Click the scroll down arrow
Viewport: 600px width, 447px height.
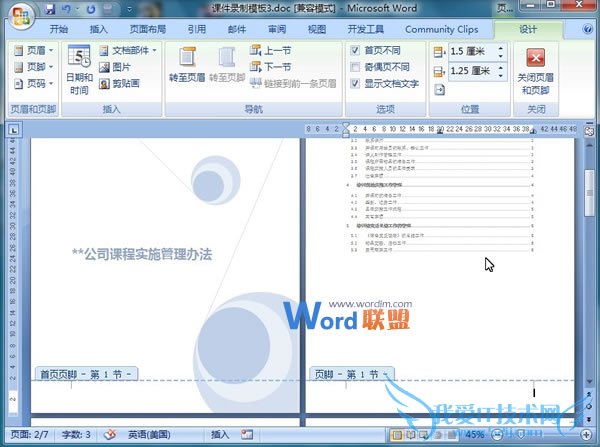pyautogui.click(x=589, y=382)
